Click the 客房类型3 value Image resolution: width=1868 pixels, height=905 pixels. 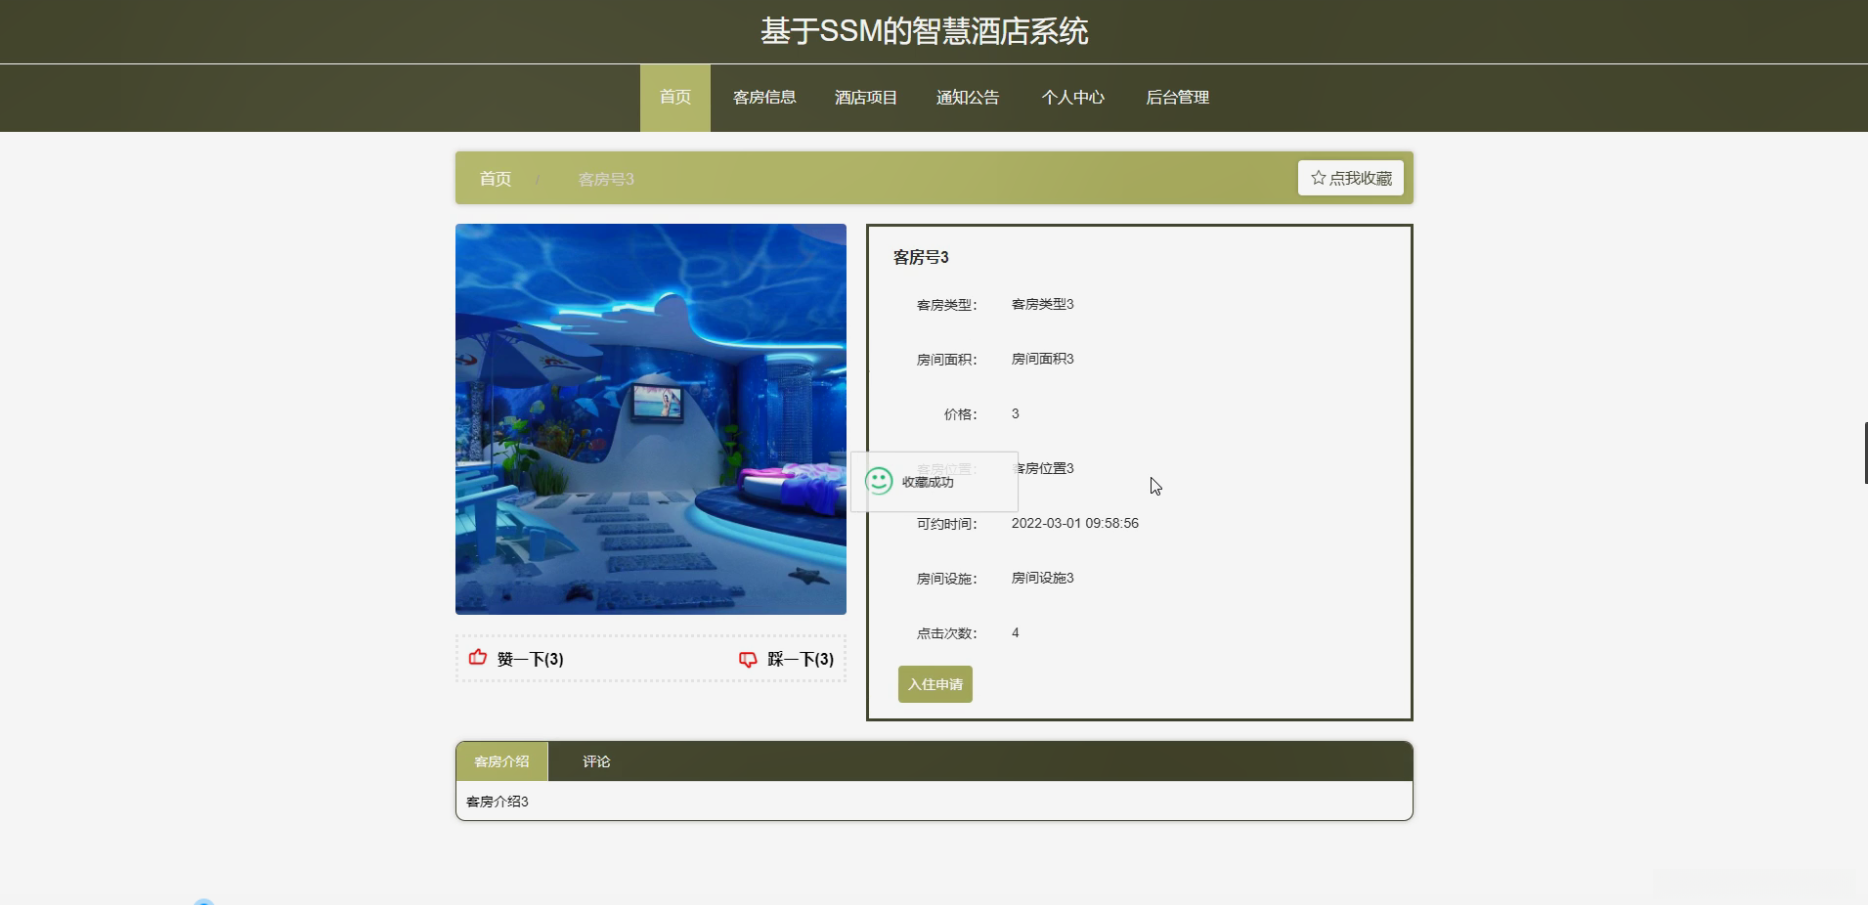(x=1043, y=304)
